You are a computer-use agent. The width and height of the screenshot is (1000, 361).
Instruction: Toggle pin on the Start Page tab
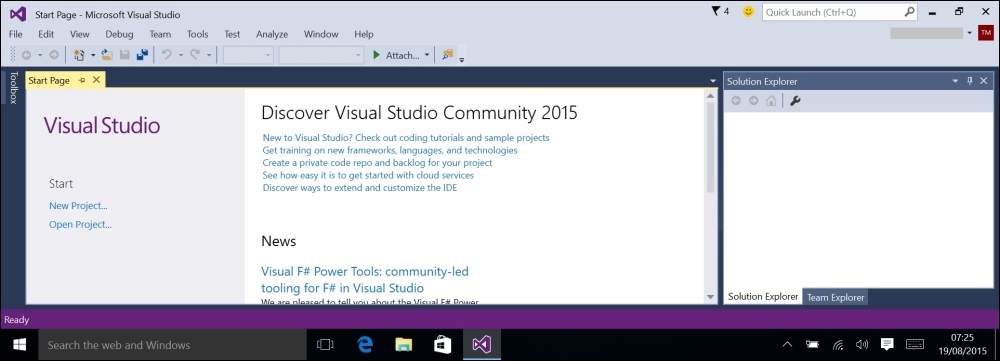tap(82, 80)
